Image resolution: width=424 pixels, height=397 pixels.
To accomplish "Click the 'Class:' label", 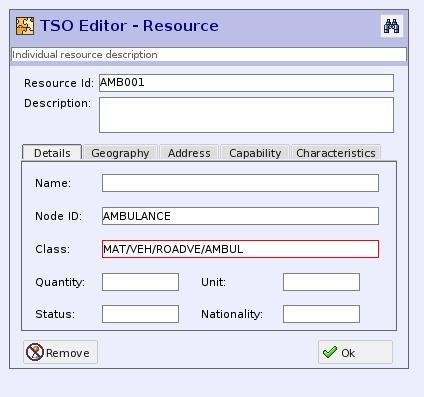I will pyautogui.click(x=53, y=249).
